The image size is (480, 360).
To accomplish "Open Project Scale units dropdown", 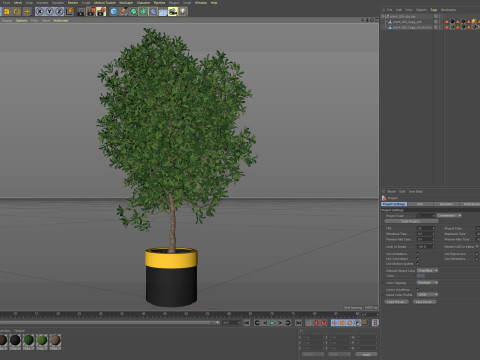I will click(449, 216).
